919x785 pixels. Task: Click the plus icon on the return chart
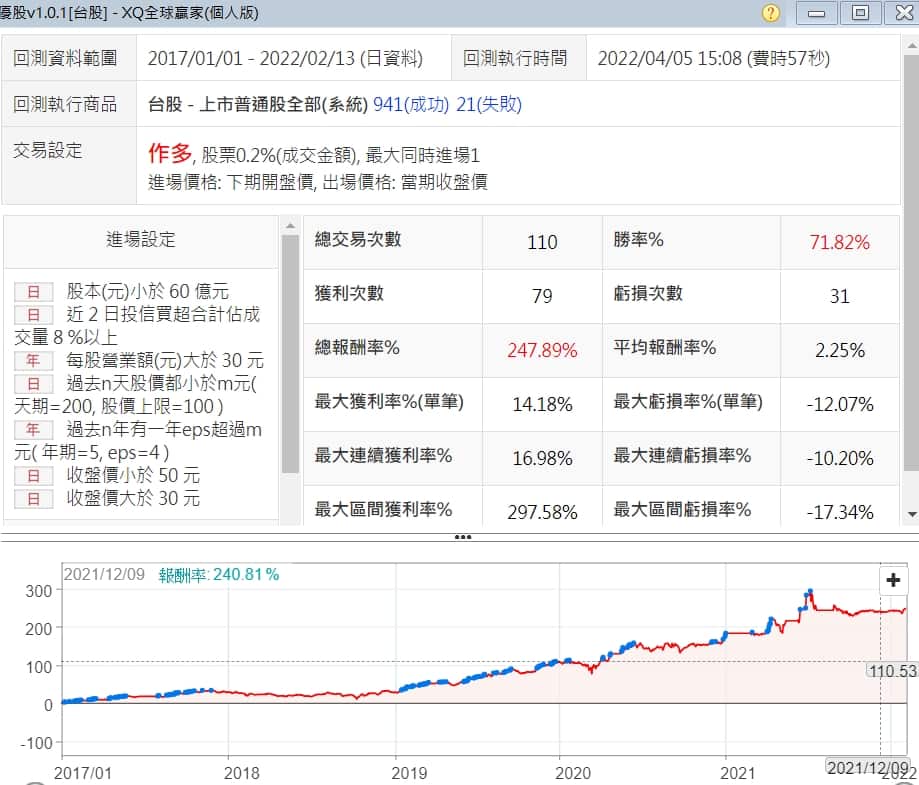pyautogui.click(x=893, y=581)
